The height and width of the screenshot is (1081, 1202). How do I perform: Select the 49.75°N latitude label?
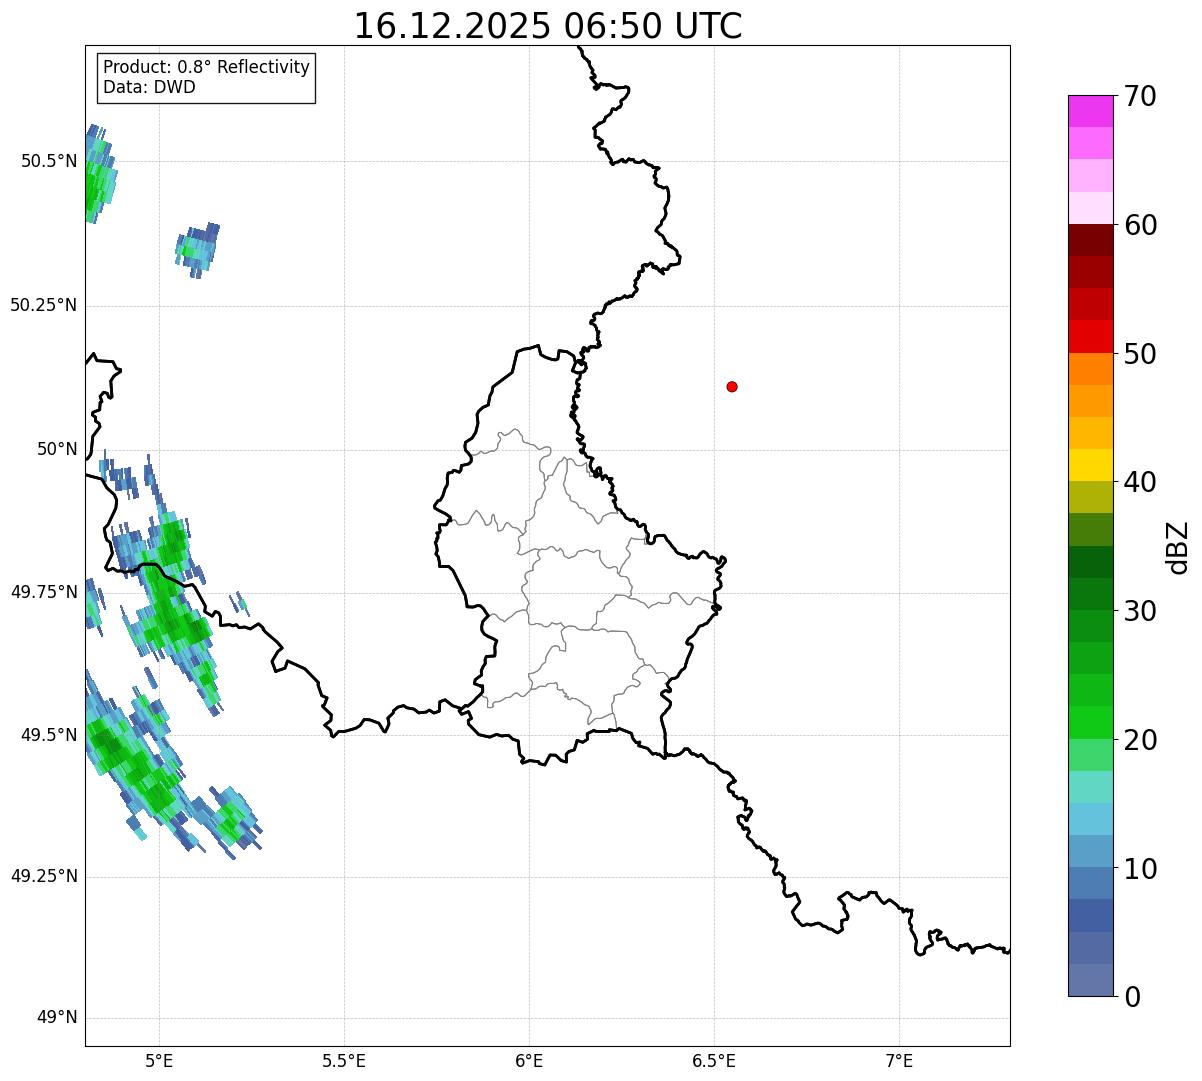[44, 592]
